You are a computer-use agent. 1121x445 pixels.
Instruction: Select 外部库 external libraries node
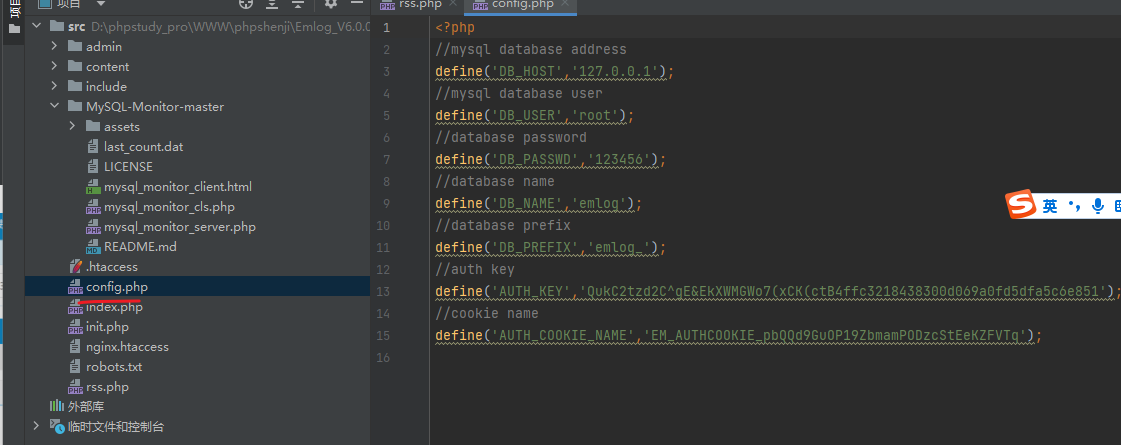[x=86, y=406]
